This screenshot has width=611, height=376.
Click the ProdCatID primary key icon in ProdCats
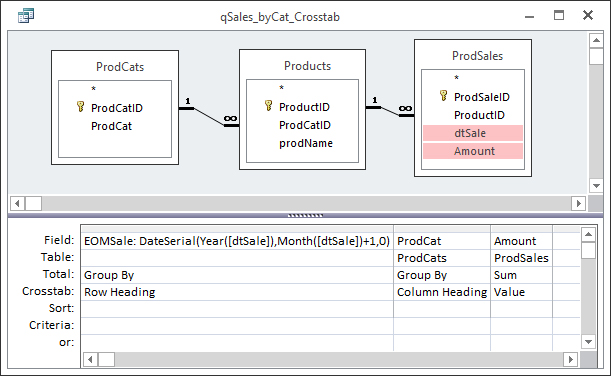pos(80,106)
